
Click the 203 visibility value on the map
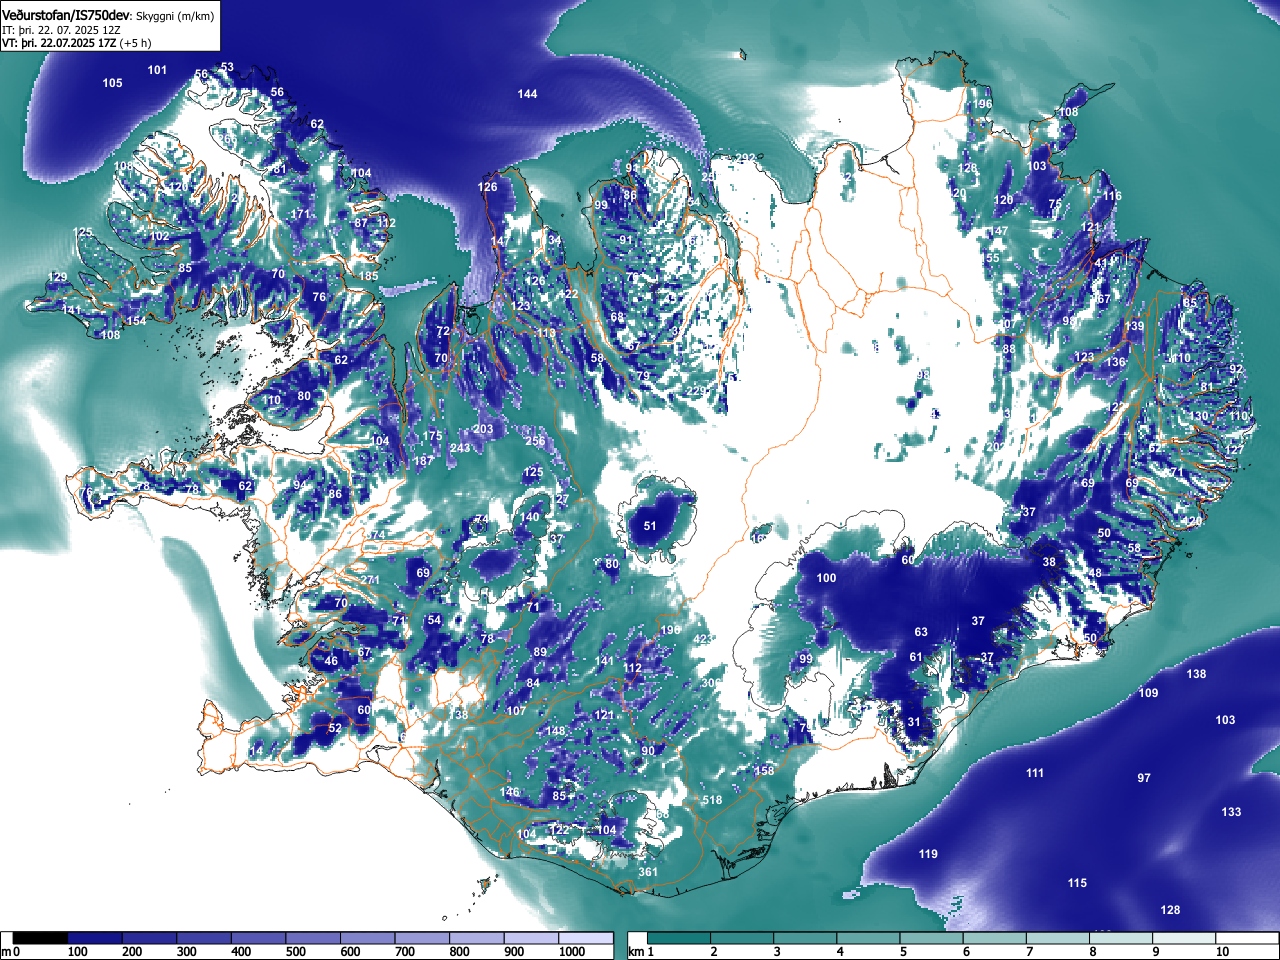click(483, 429)
